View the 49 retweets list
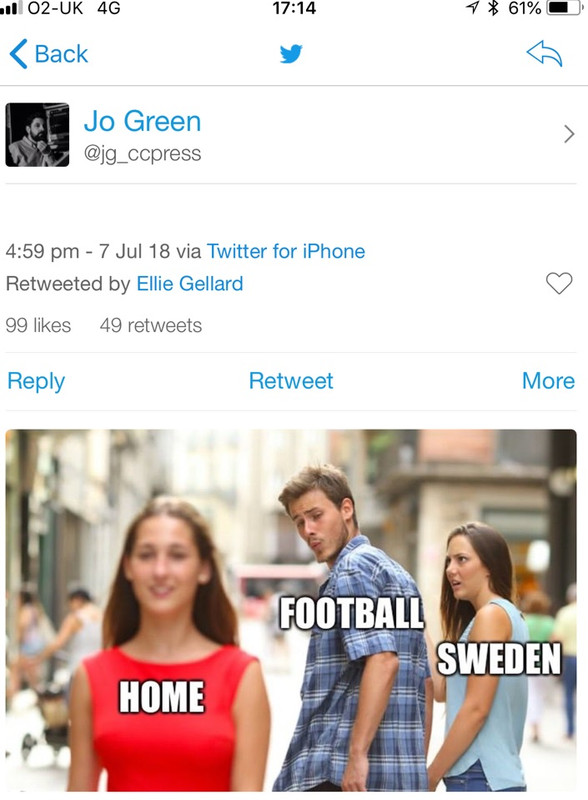The image size is (588, 800). [151, 326]
